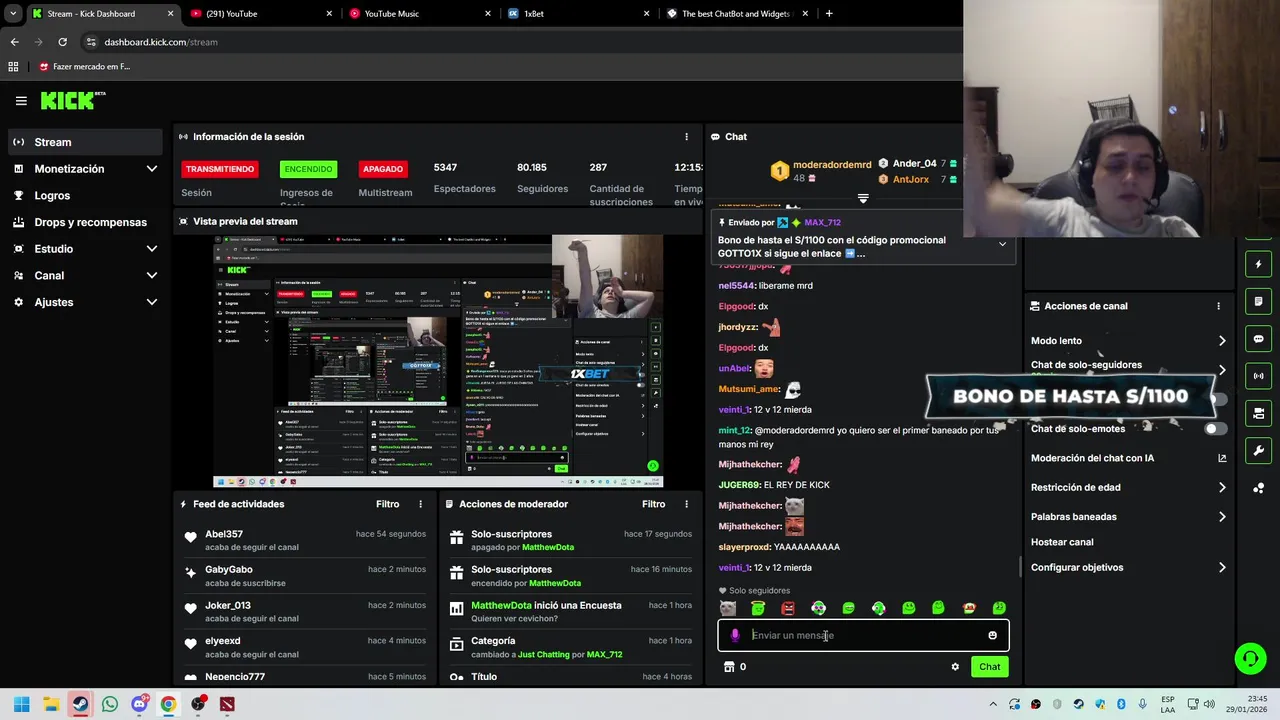Image resolution: width=1280 pixels, height=720 pixels.
Task: Open Modo lento options arrow
Action: pos(1222,341)
